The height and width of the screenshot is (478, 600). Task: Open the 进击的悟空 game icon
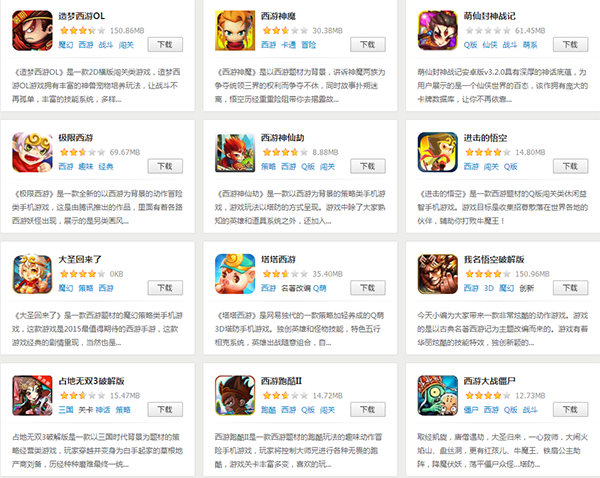tap(438, 152)
